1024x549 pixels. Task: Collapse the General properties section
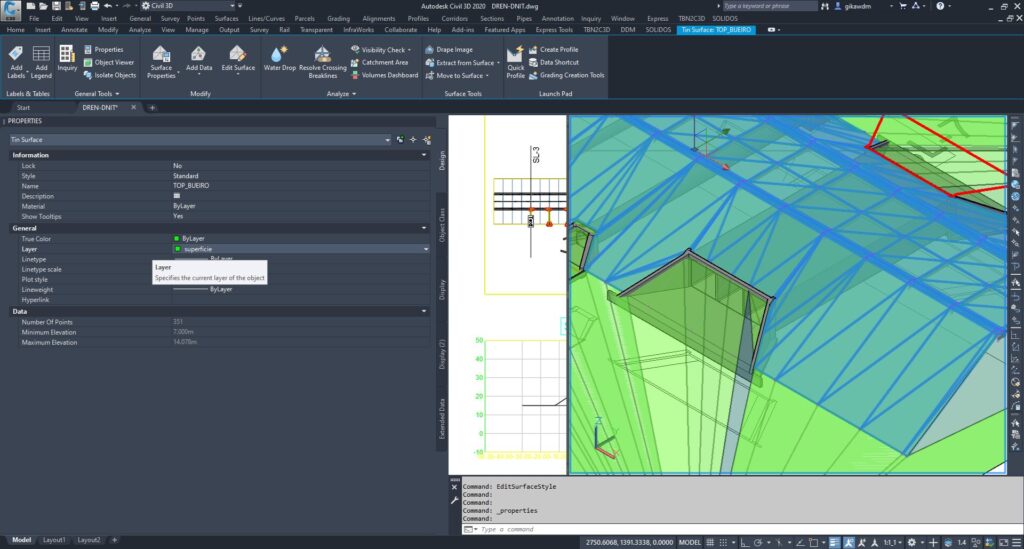pos(424,228)
